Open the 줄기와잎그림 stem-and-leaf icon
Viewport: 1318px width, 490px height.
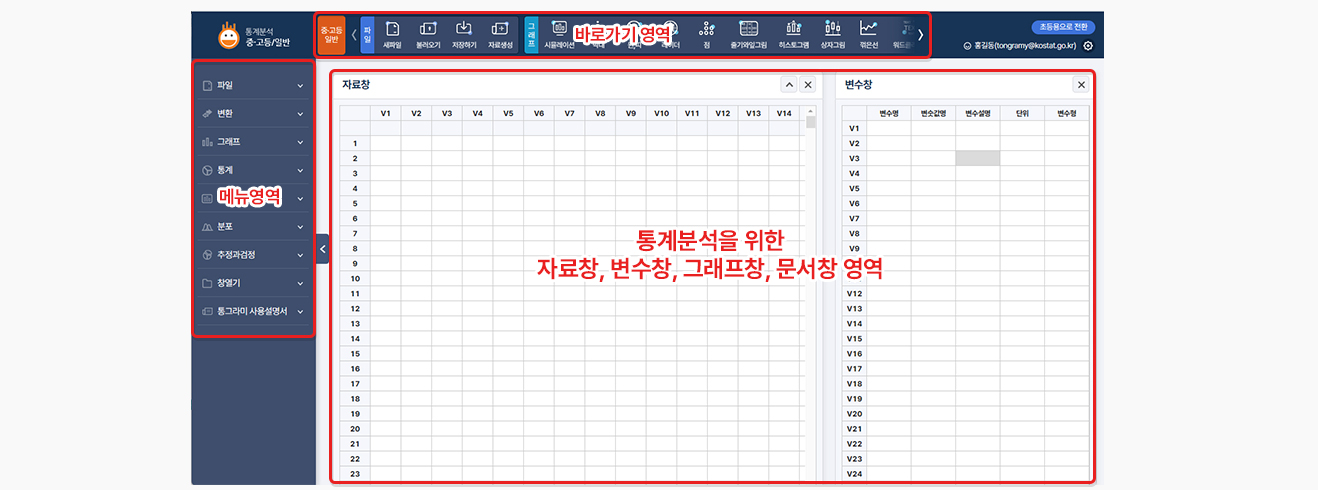point(748,34)
